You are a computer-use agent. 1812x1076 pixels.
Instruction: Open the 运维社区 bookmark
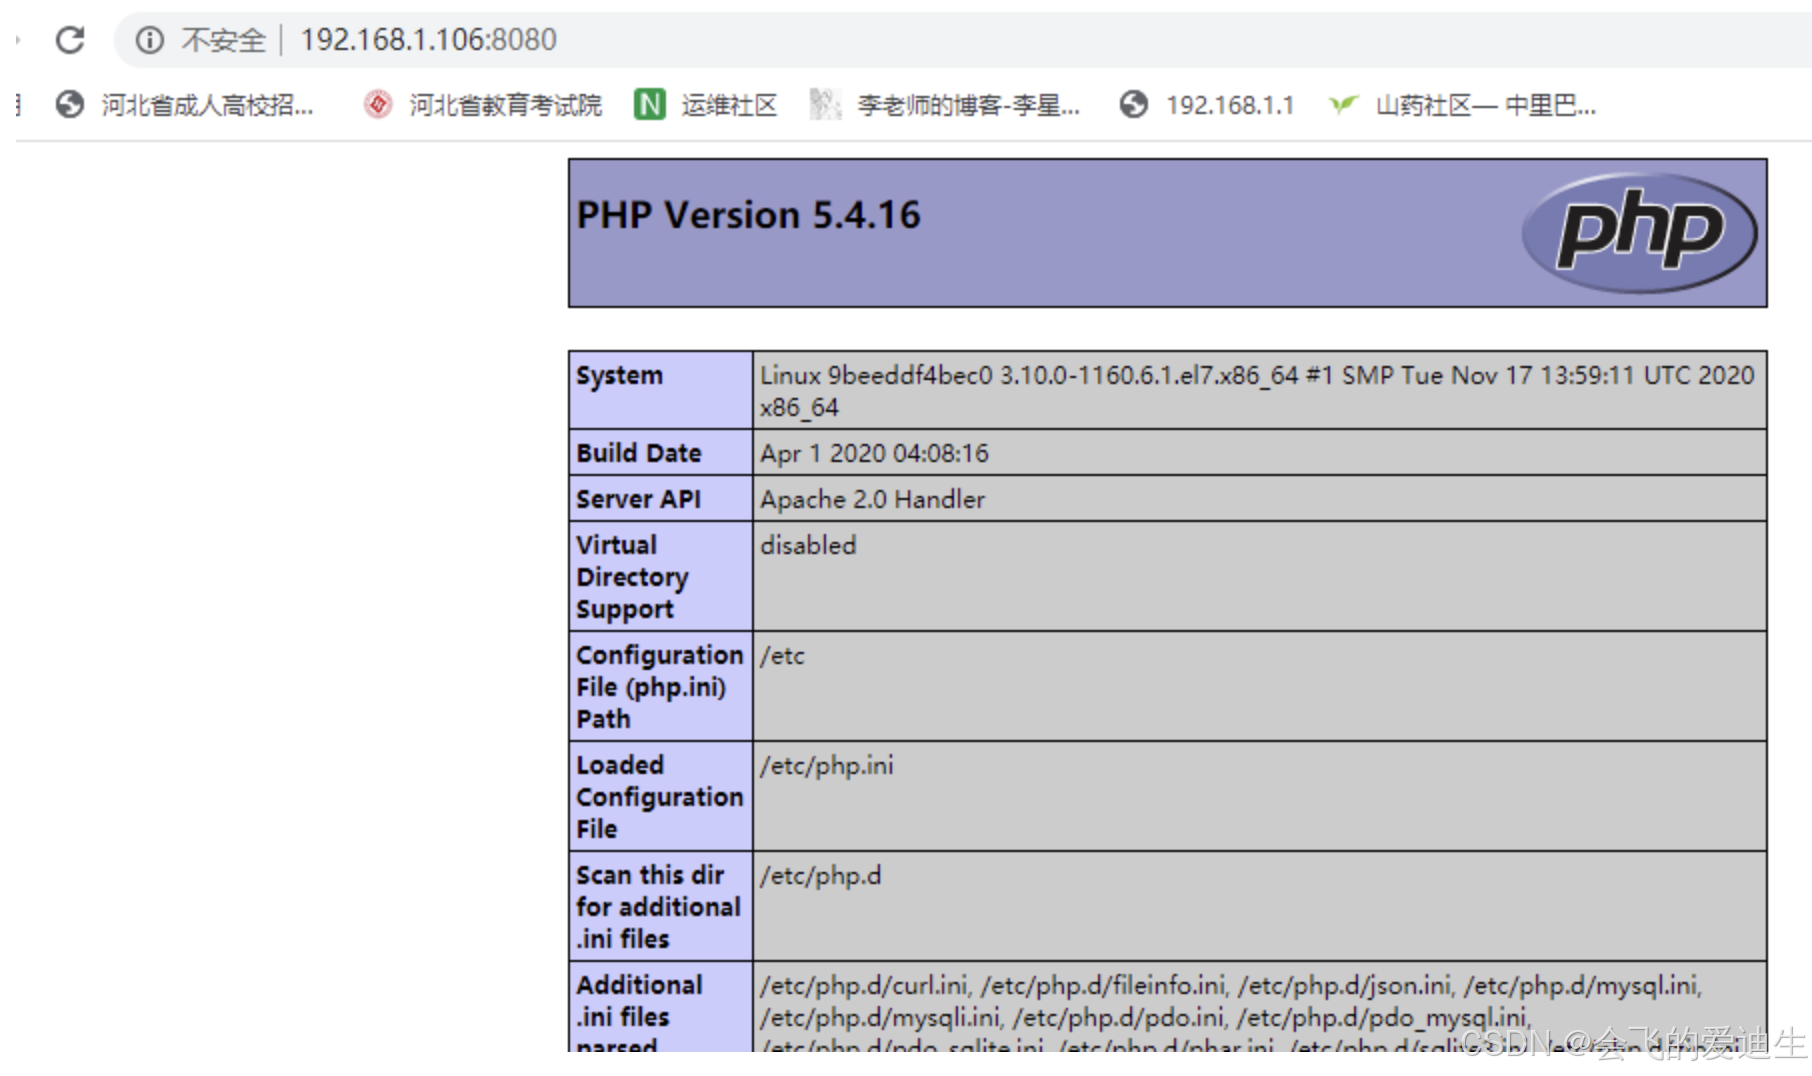[x=731, y=105]
